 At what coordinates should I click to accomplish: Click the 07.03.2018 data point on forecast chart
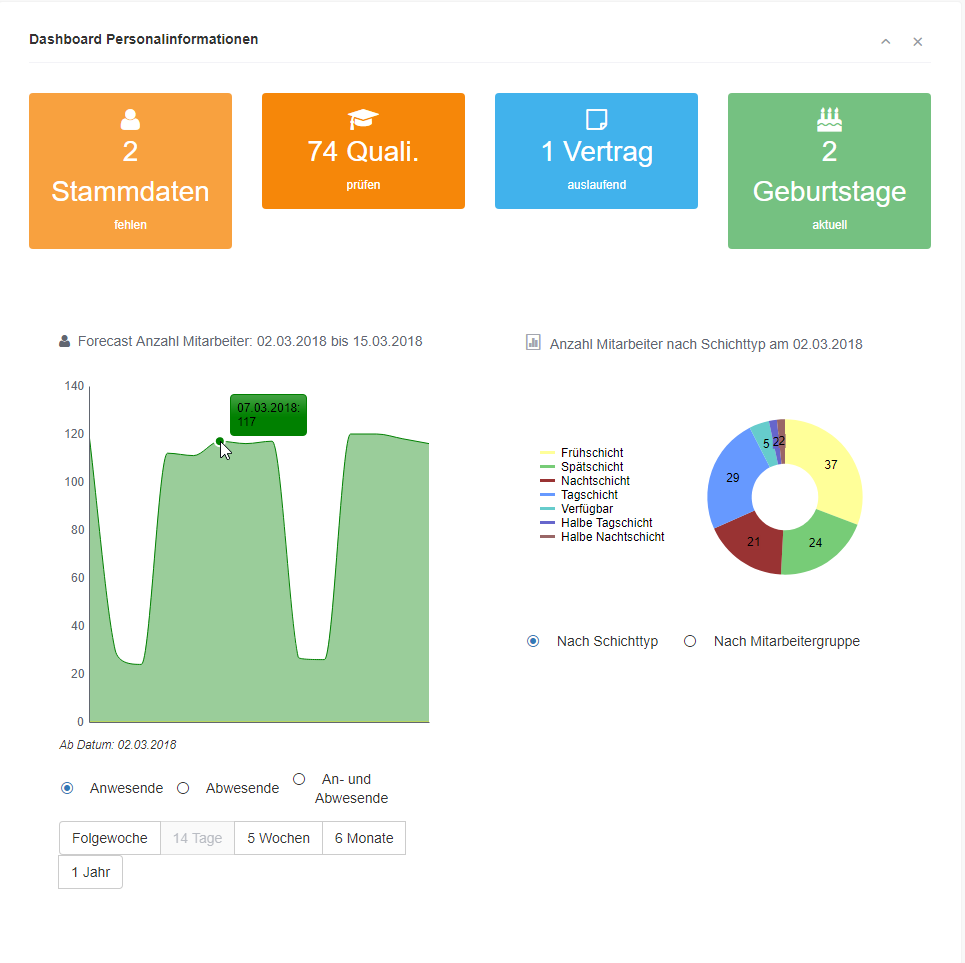click(220, 441)
